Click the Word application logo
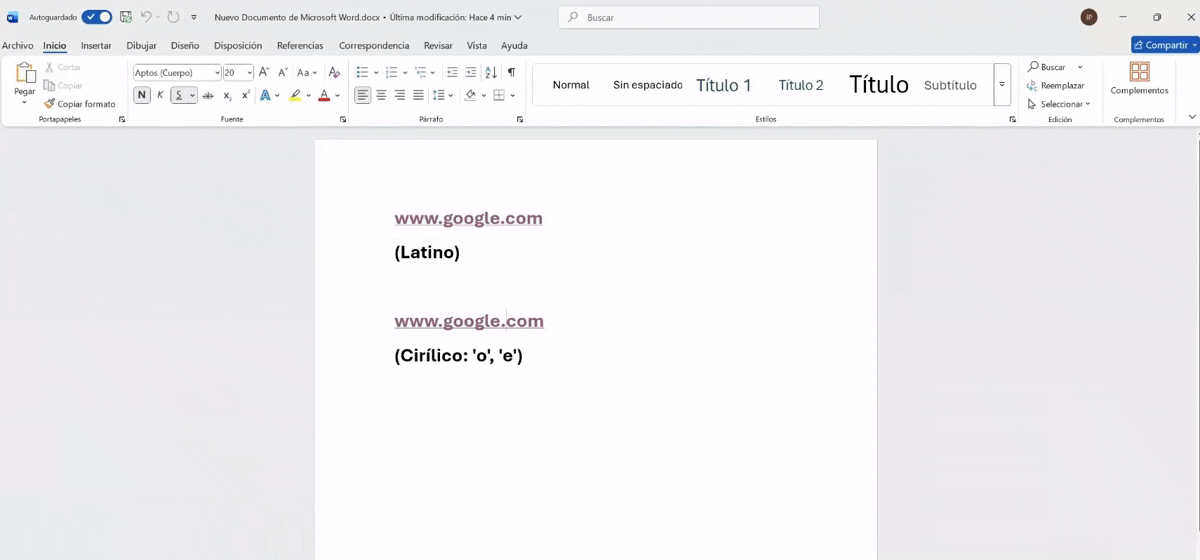 (13, 17)
